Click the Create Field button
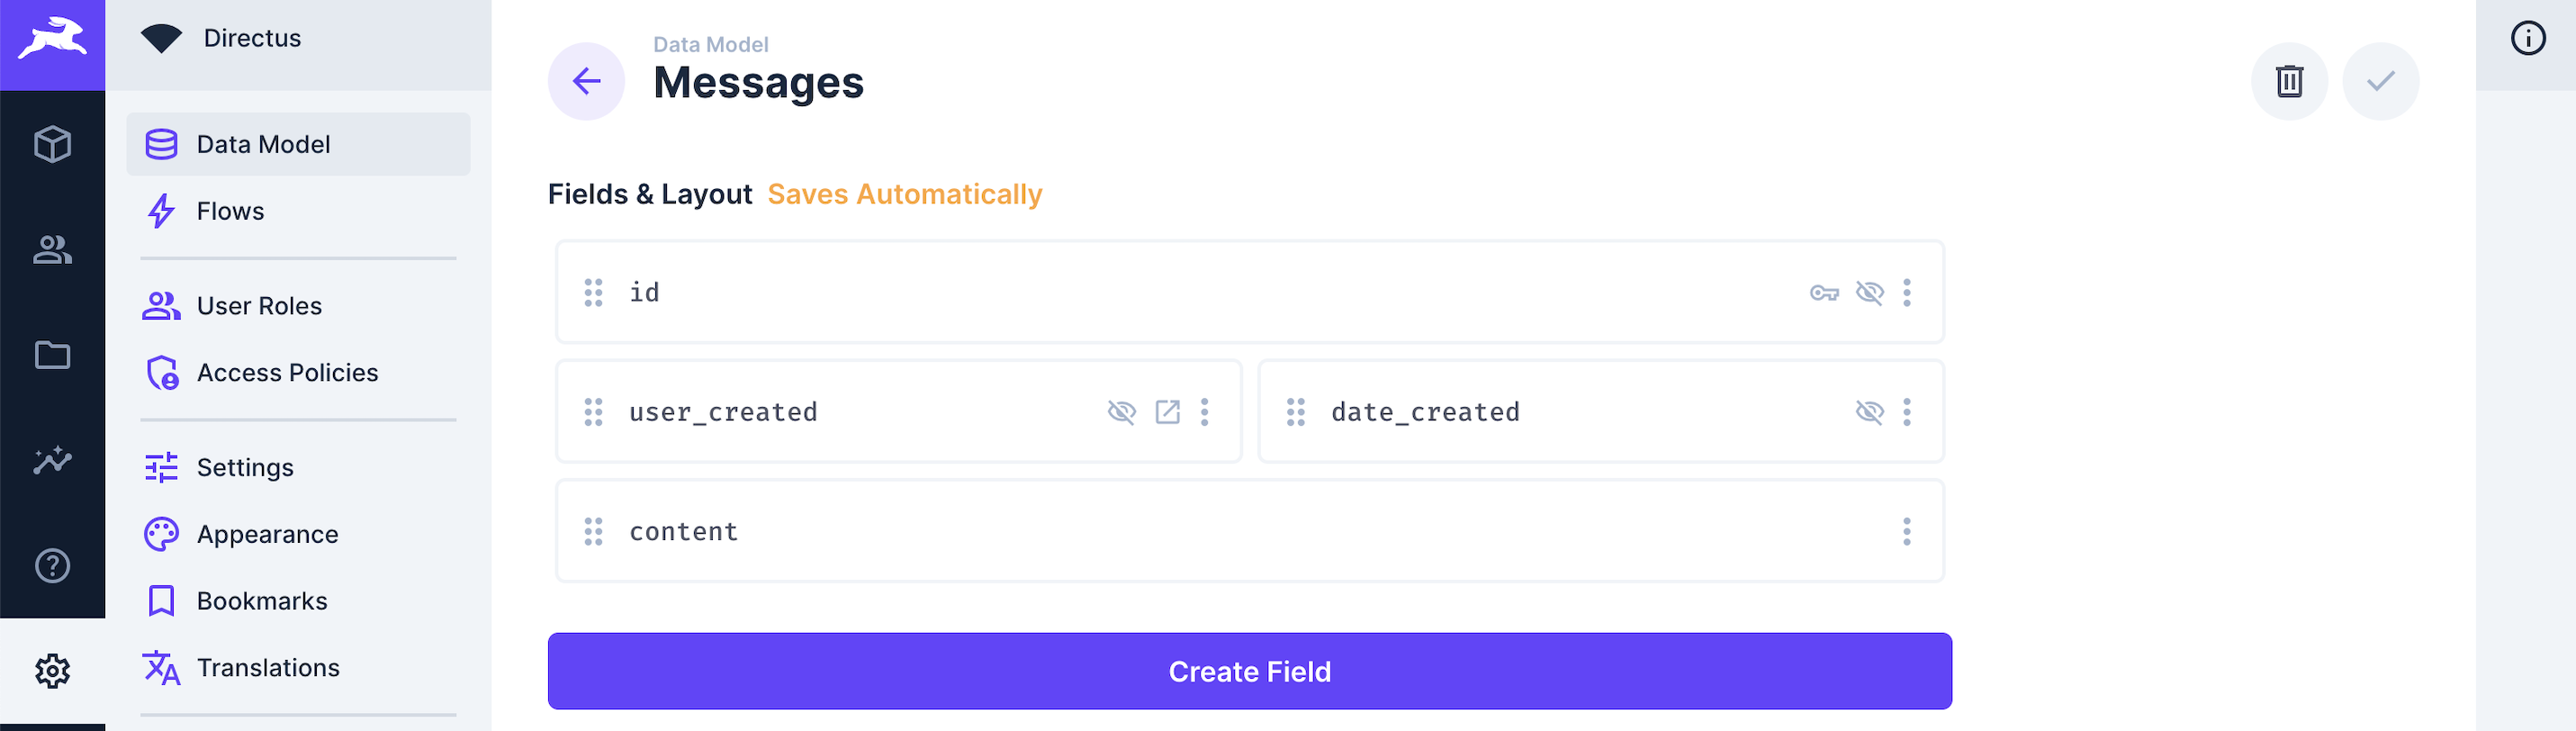Viewport: 2576px width, 731px height. 1249,671
